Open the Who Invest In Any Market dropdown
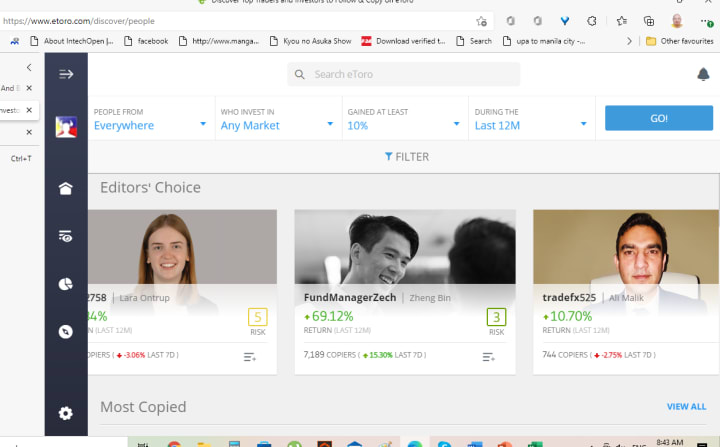Viewport: 720px width, 447px height. click(x=277, y=119)
